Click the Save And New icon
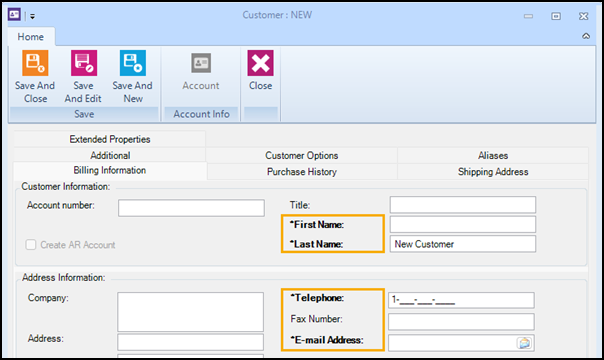This screenshot has width=604, height=360. pyautogui.click(x=133, y=63)
